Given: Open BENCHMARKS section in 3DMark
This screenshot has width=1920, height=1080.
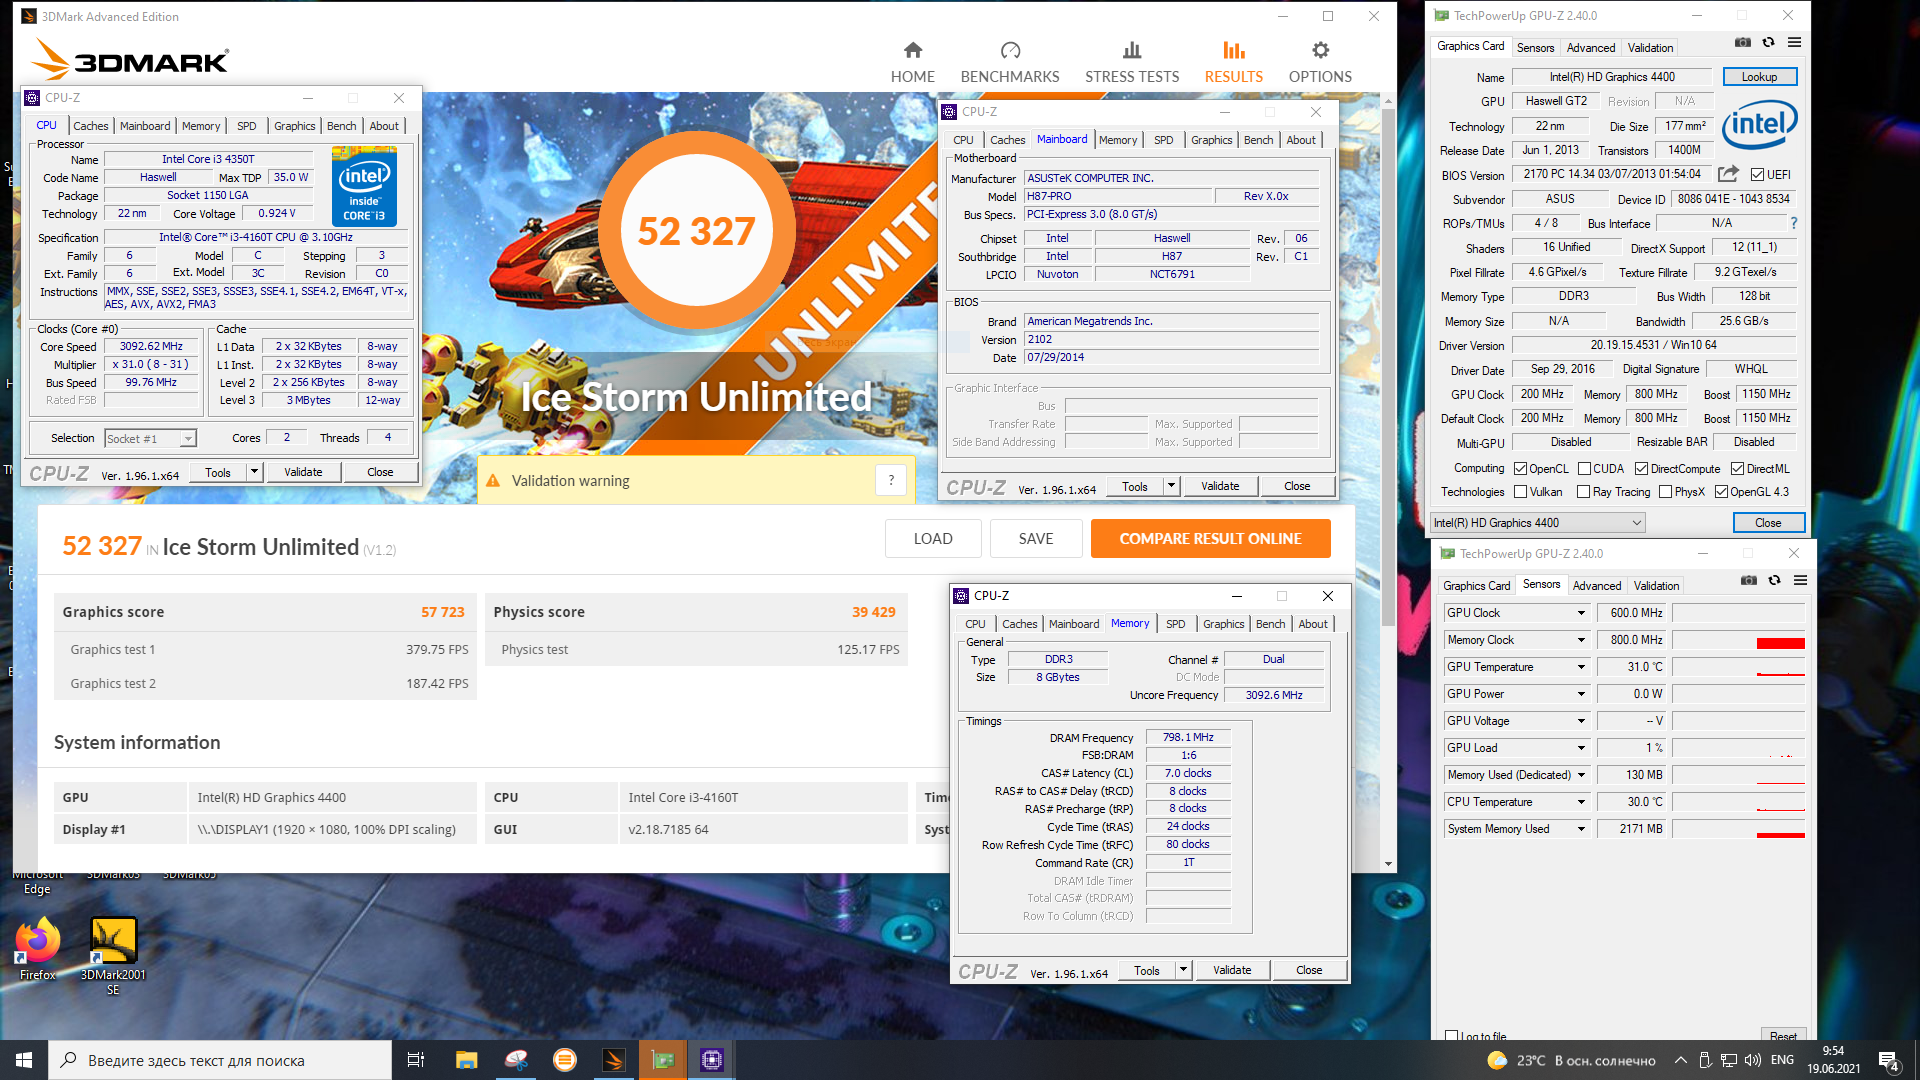Looking at the screenshot, I should 1010,62.
